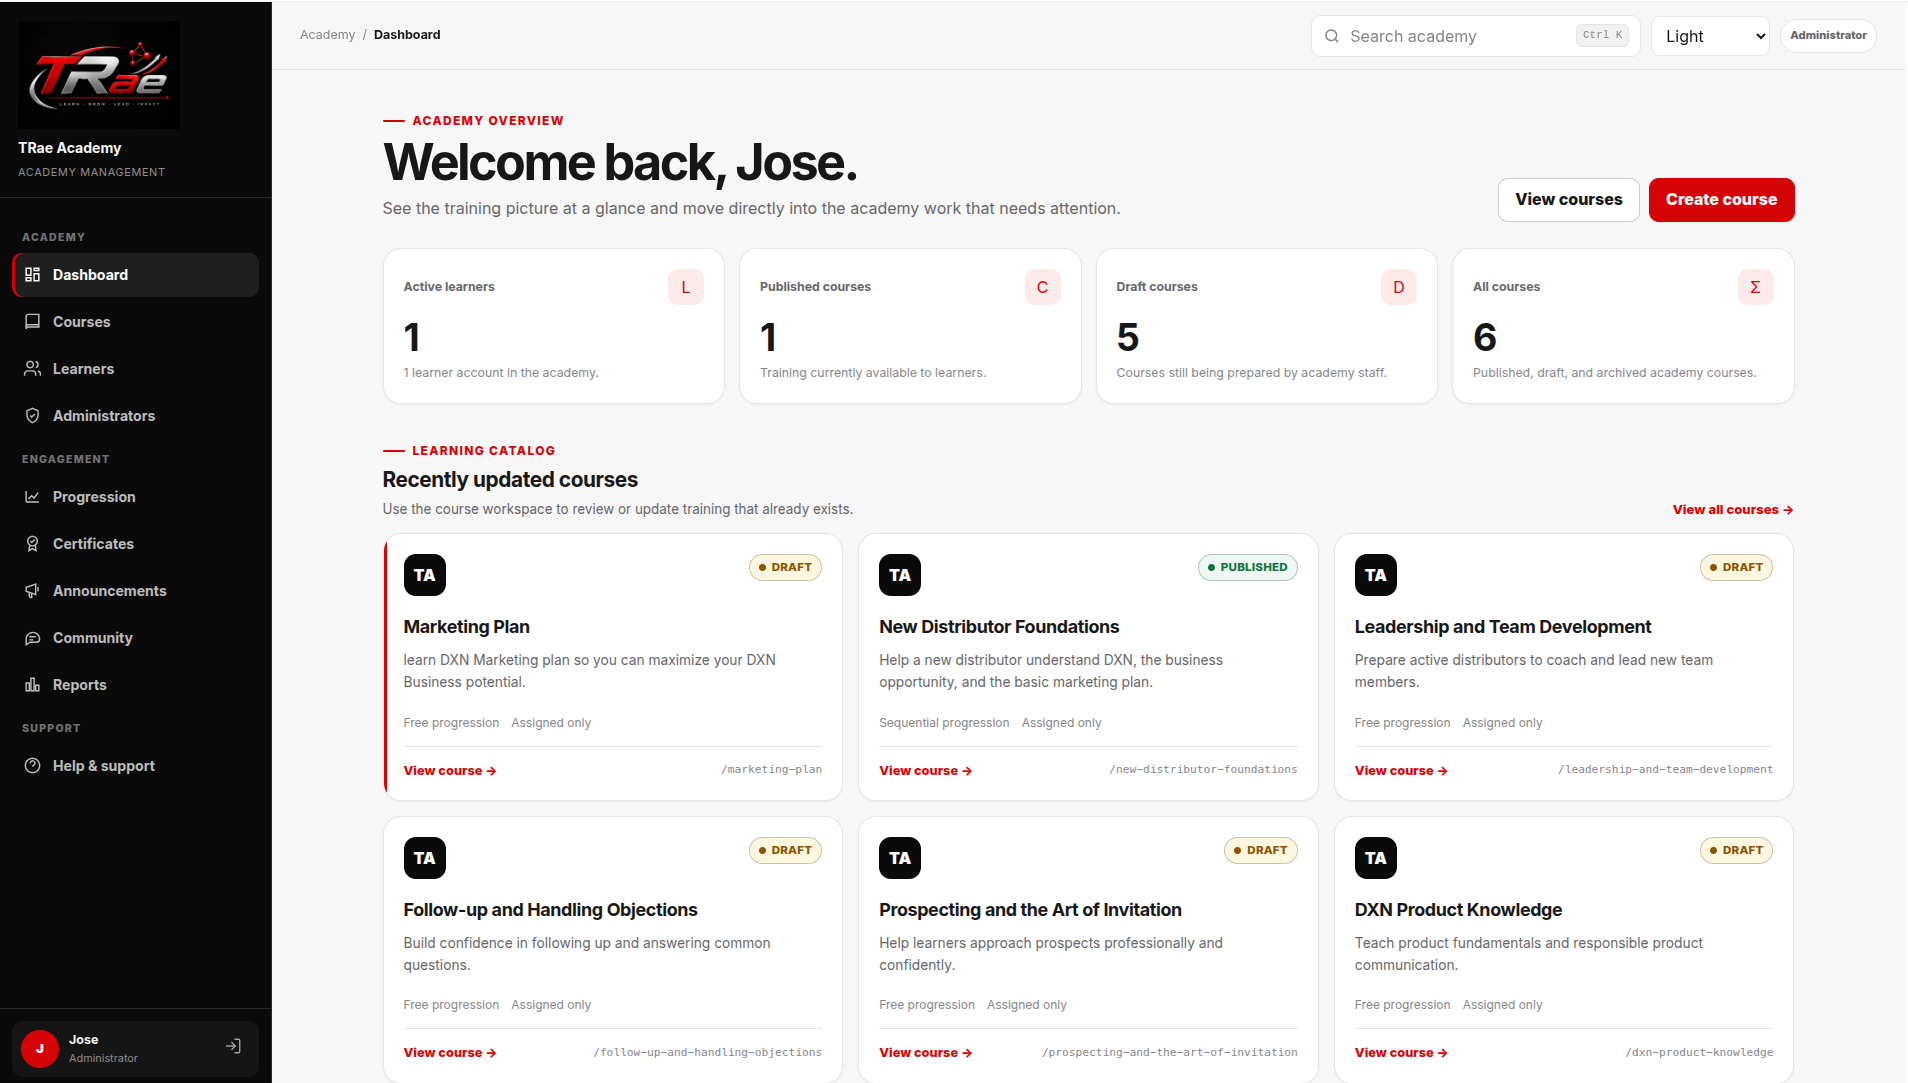
Task: Open Progression in the sidebar menu
Action: 136,497
